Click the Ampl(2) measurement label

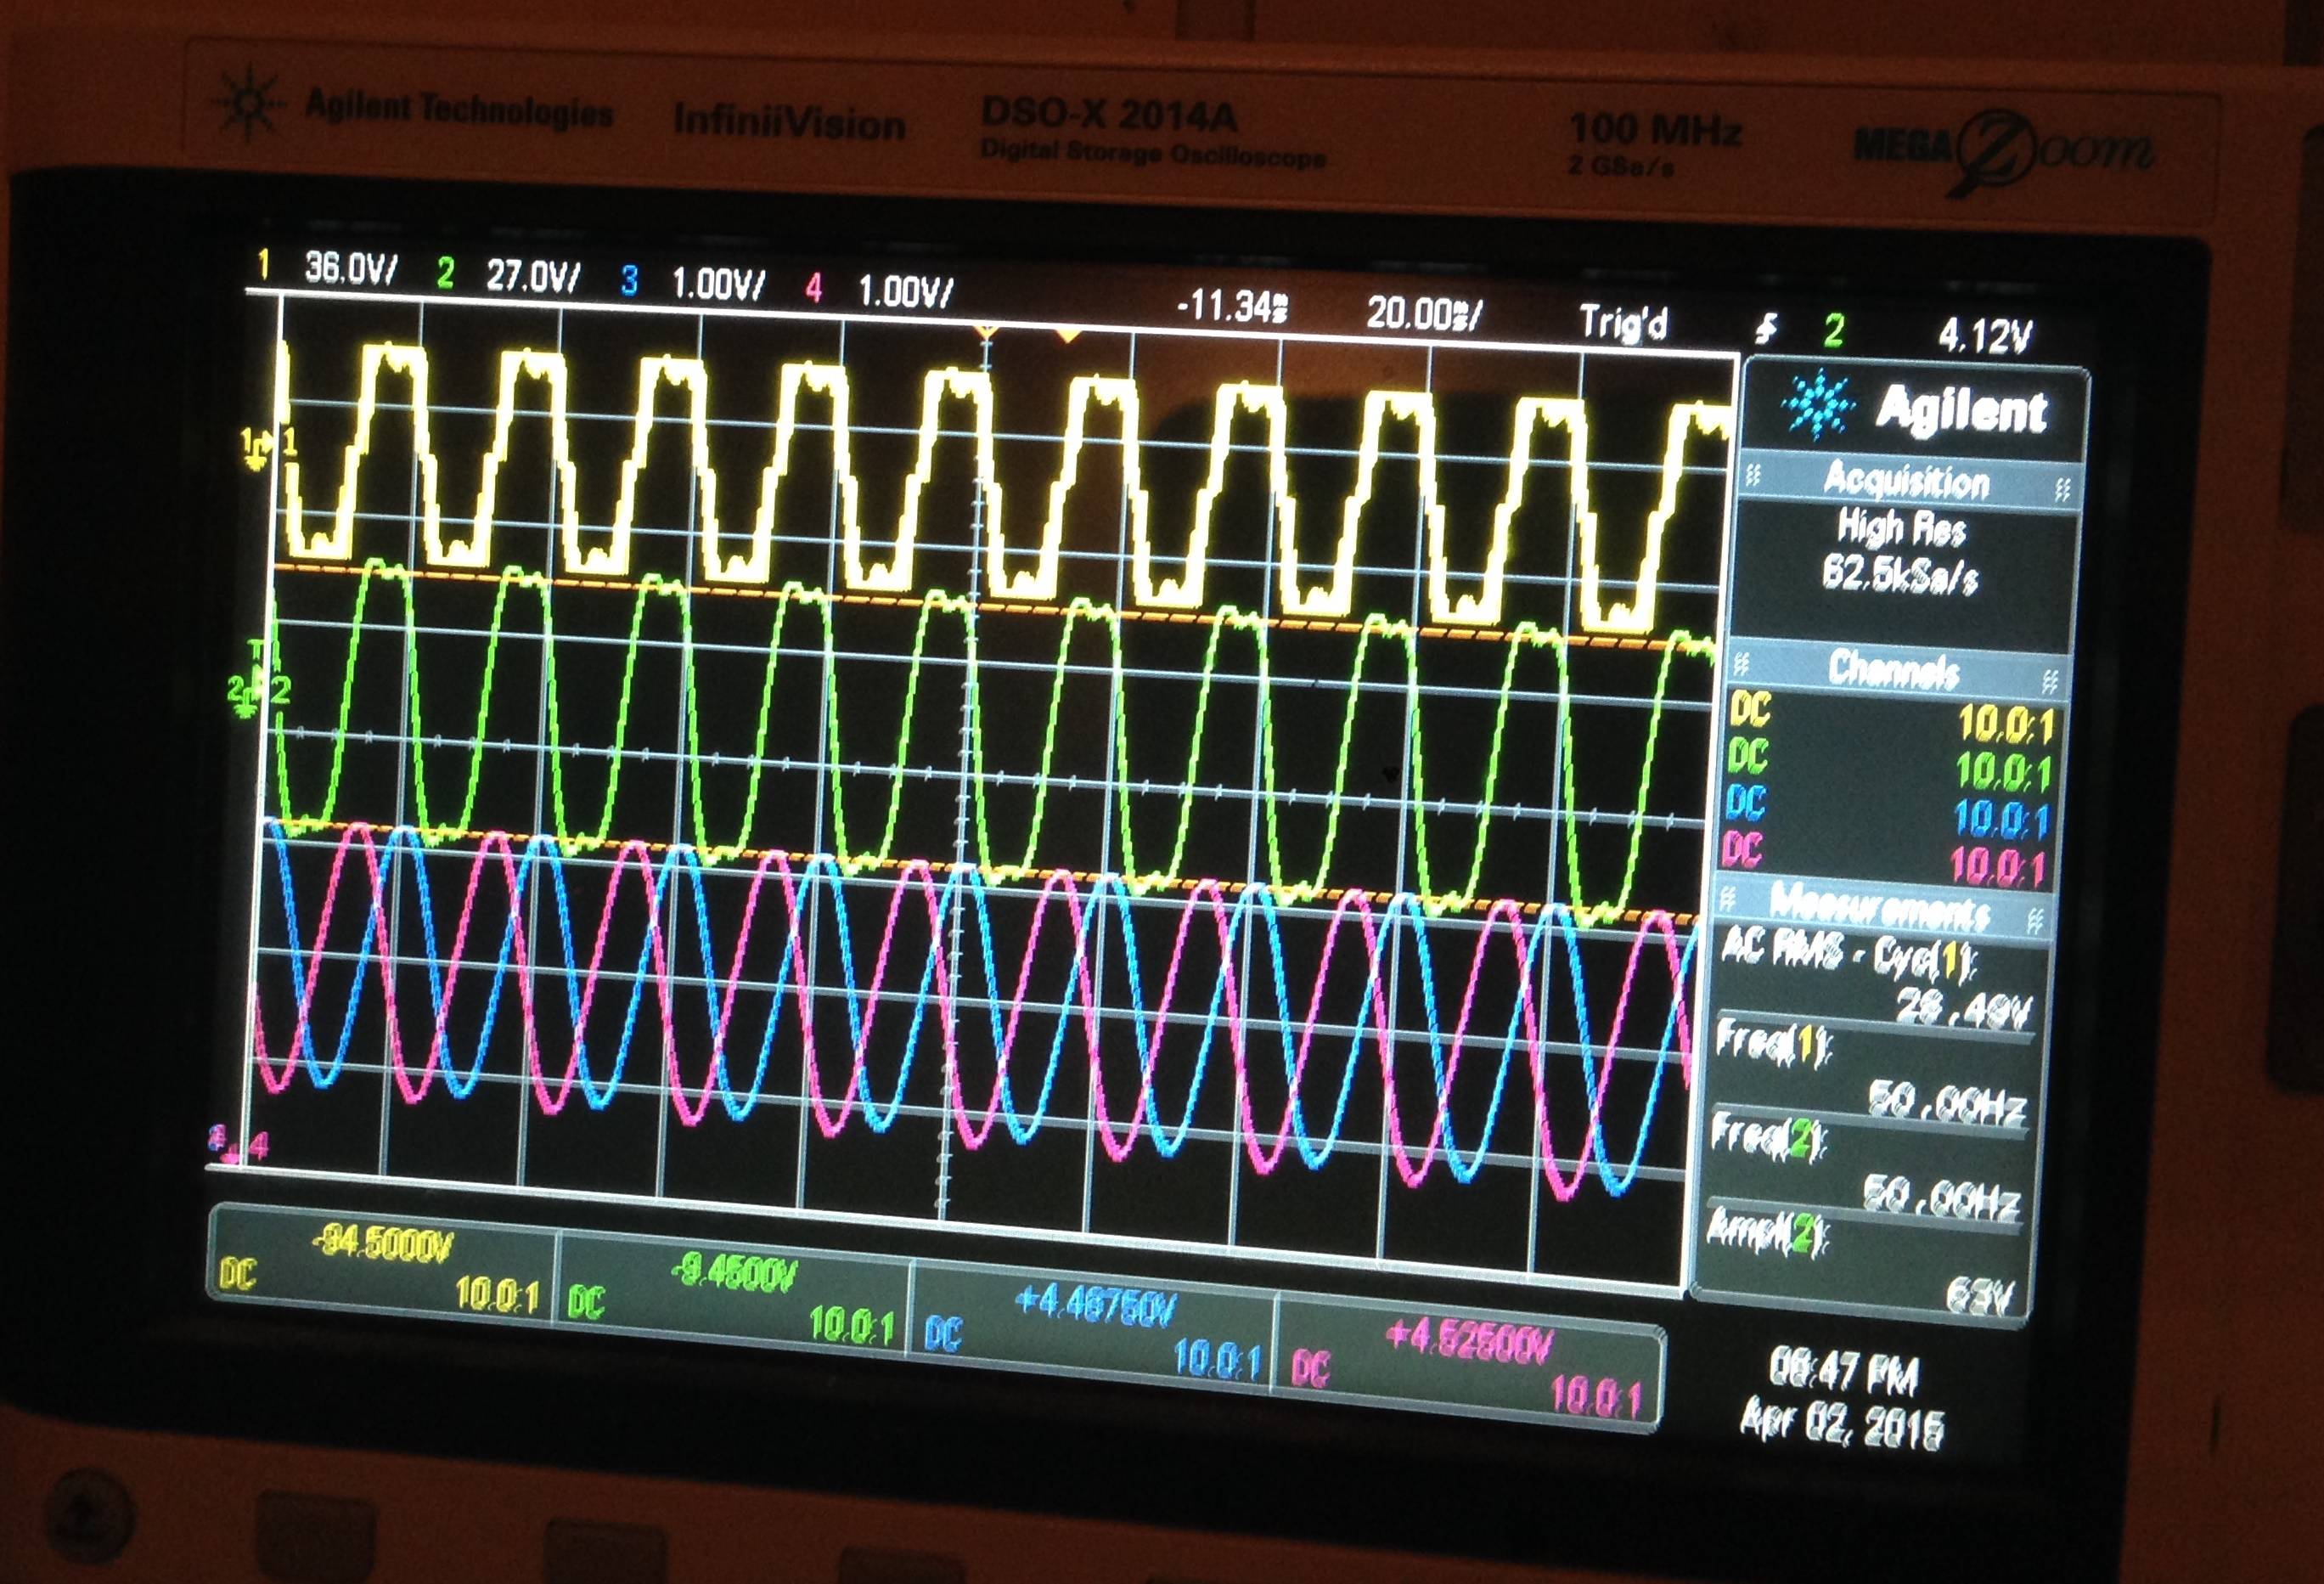click(1766, 1229)
